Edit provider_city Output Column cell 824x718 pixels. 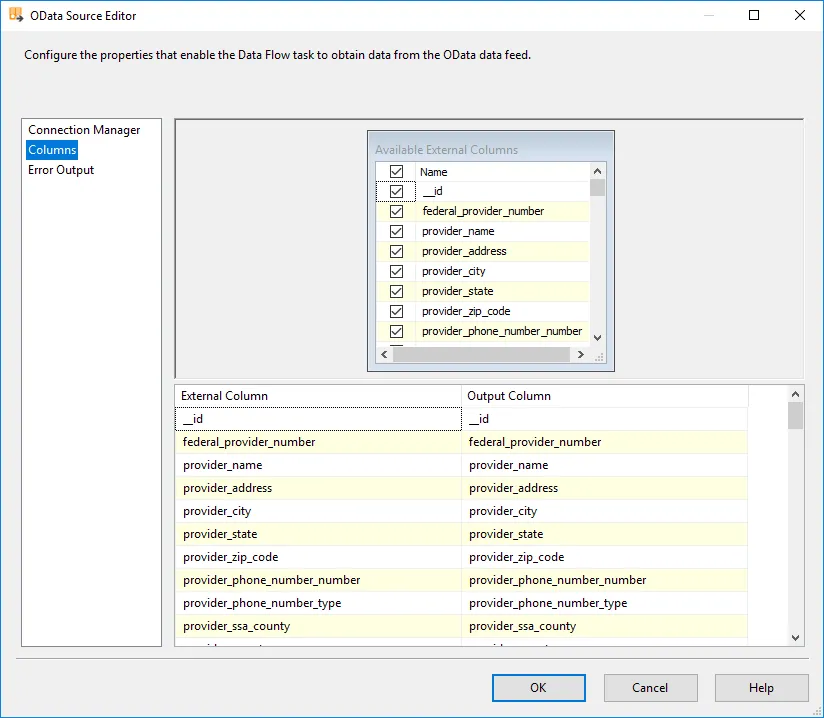click(x=604, y=511)
